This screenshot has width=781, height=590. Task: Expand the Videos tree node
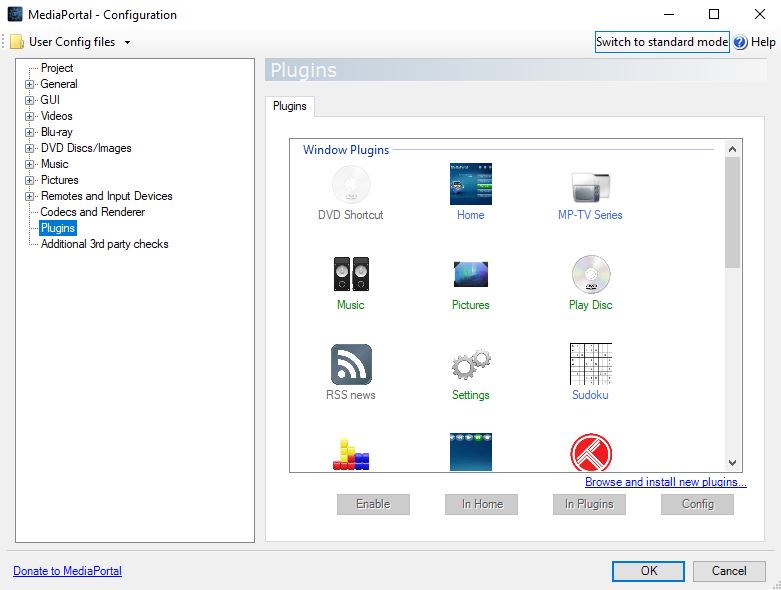click(x=30, y=116)
